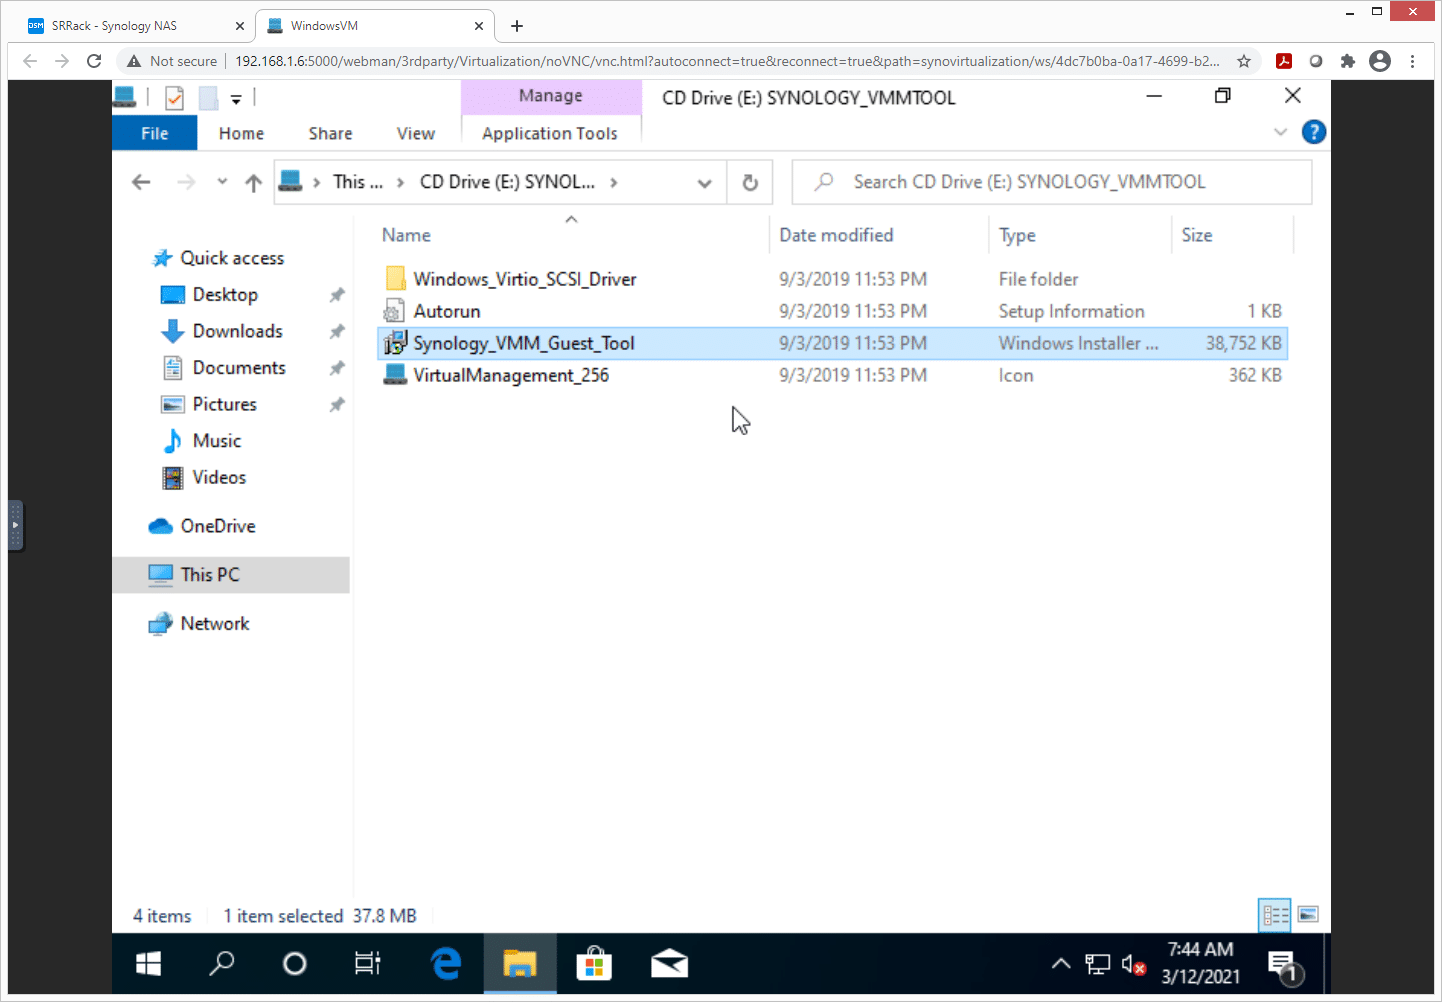Image resolution: width=1442 pixels, height=1002 pixels.
Task: Open Mail app from the taskbar
Action: [669, 964]
